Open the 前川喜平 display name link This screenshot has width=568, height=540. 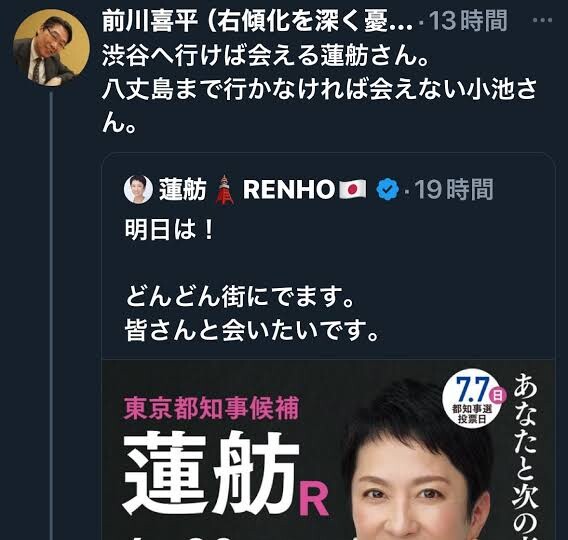[257, 21]
